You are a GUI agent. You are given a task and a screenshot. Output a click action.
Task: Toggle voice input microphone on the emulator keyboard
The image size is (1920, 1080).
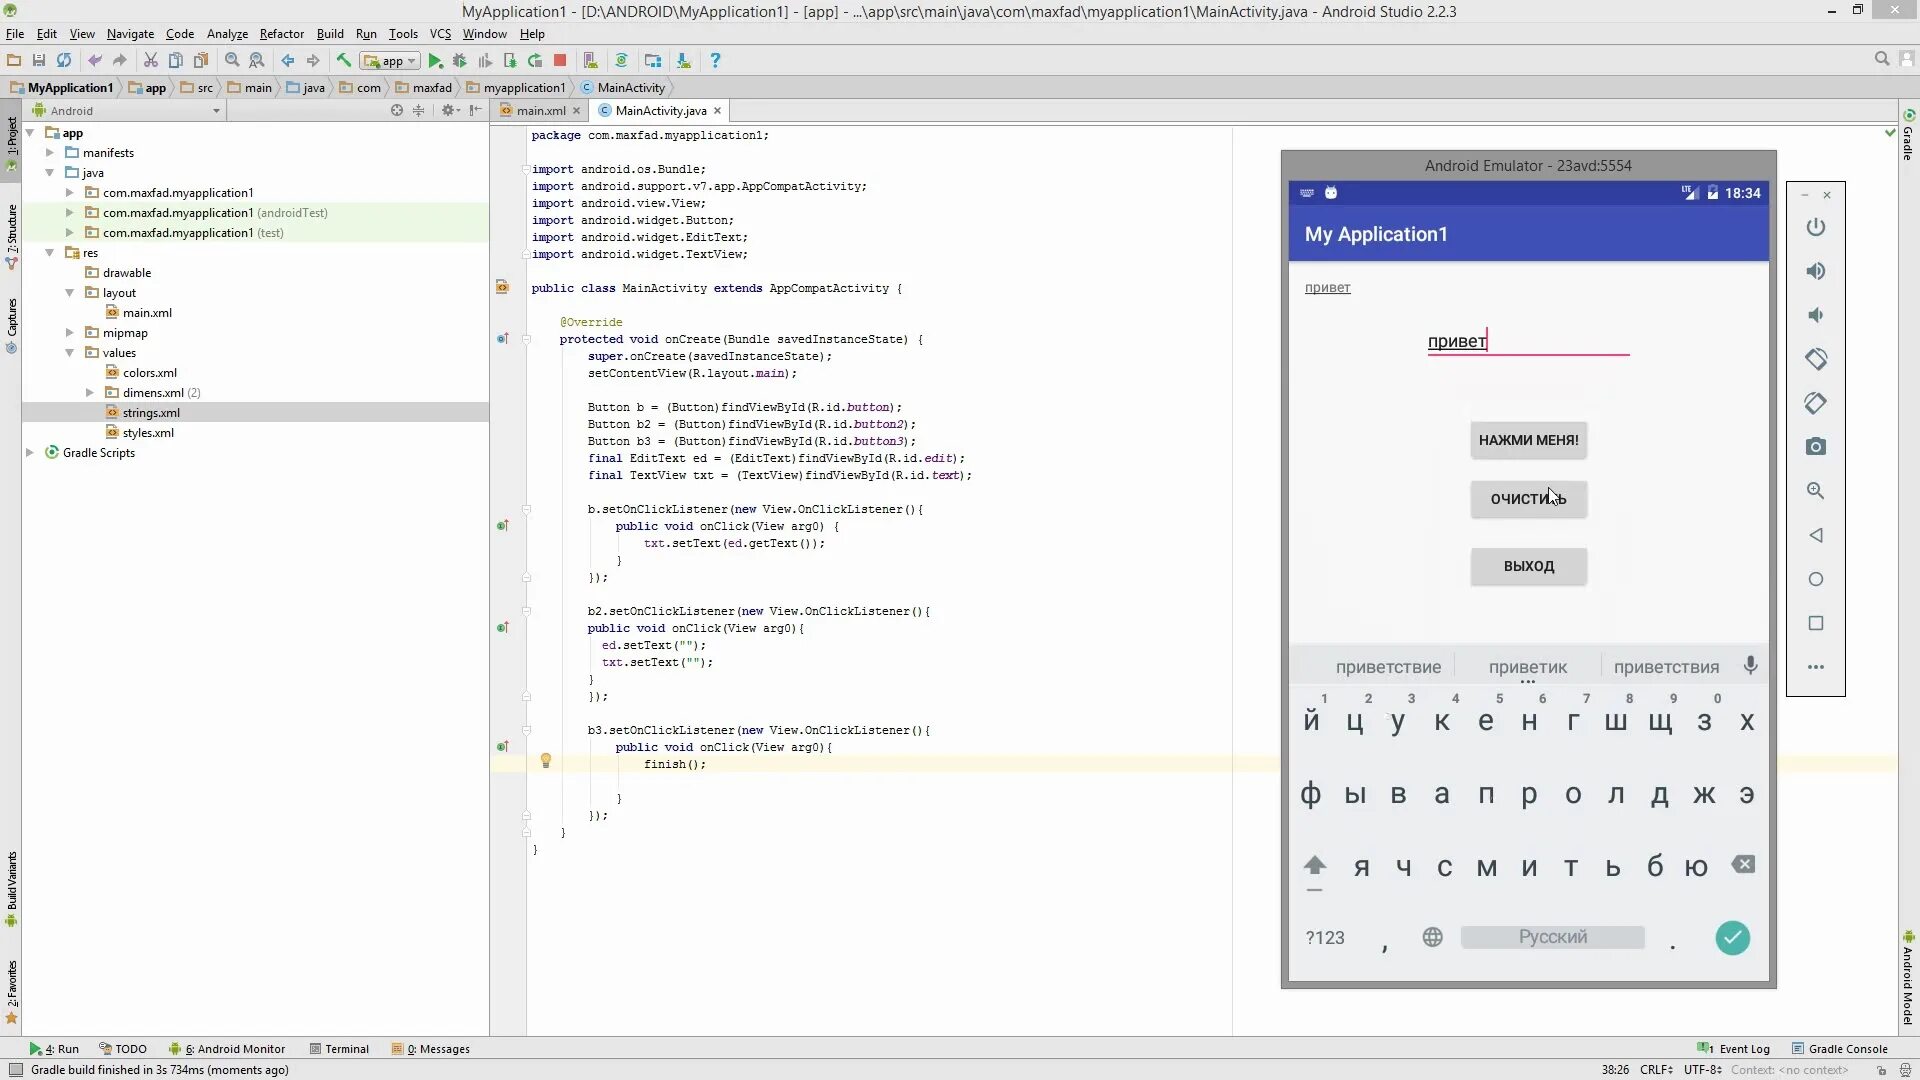point(1750,666)
